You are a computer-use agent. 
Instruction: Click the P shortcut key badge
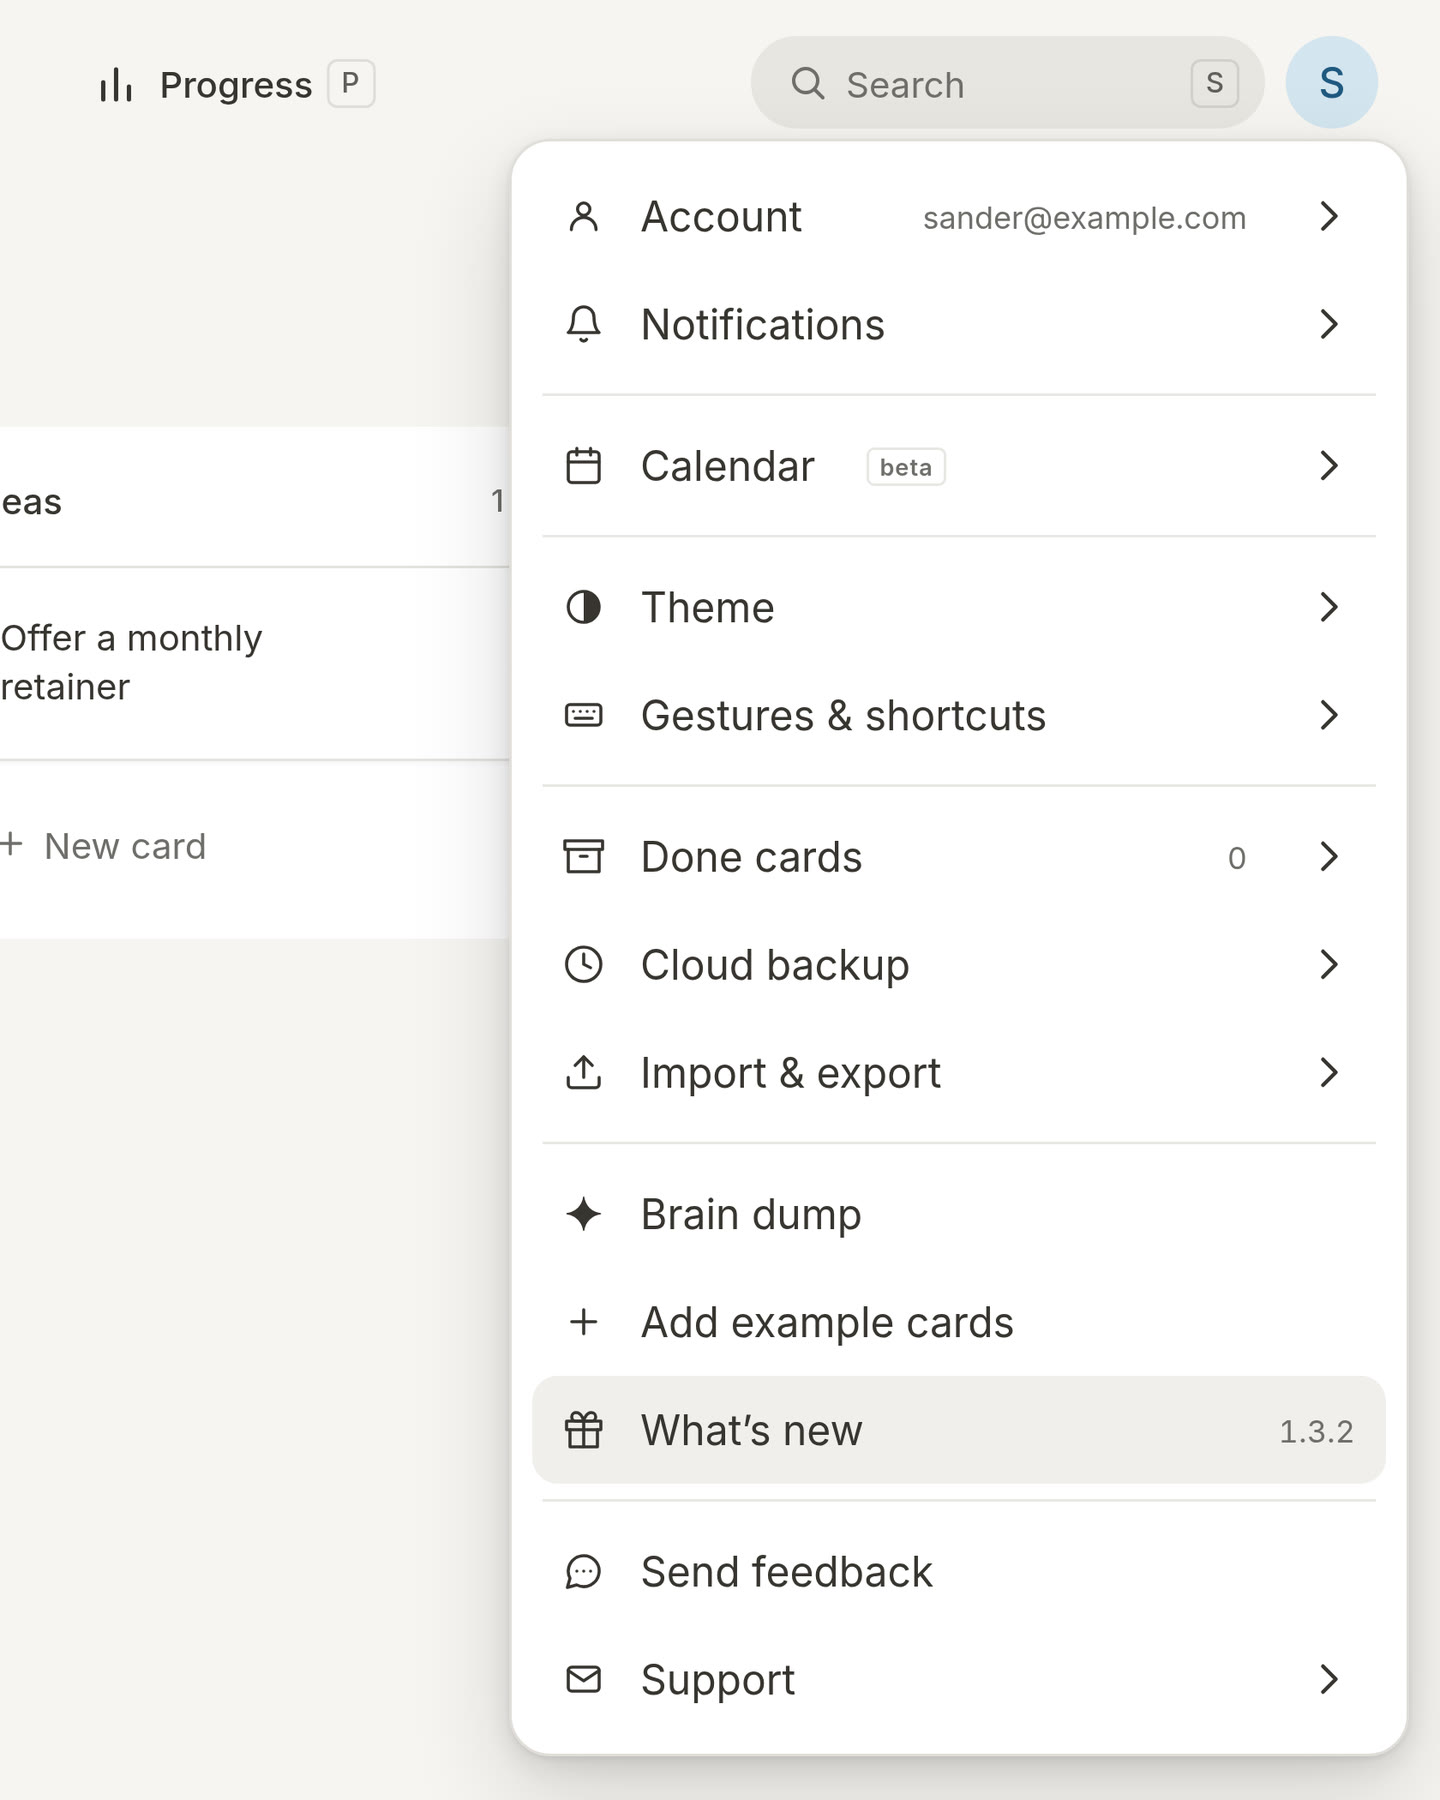point(351,83)
